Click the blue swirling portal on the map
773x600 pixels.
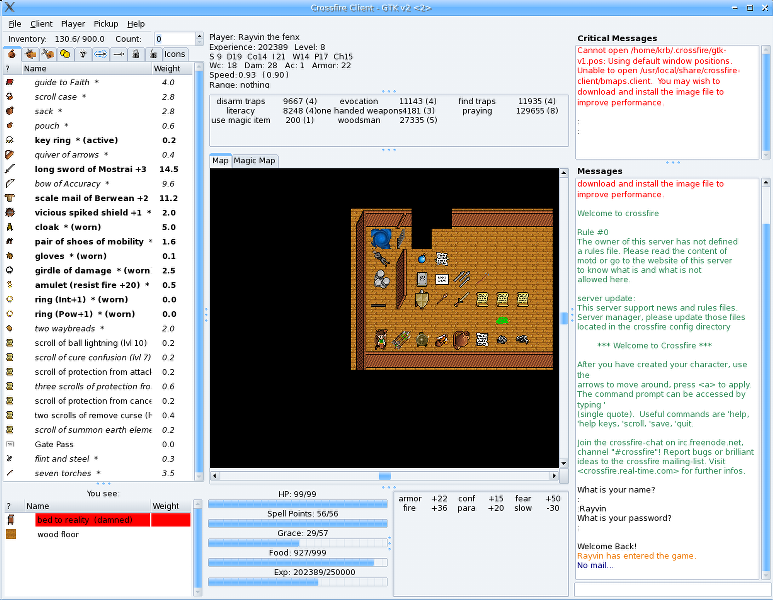[x=382, y=239]
